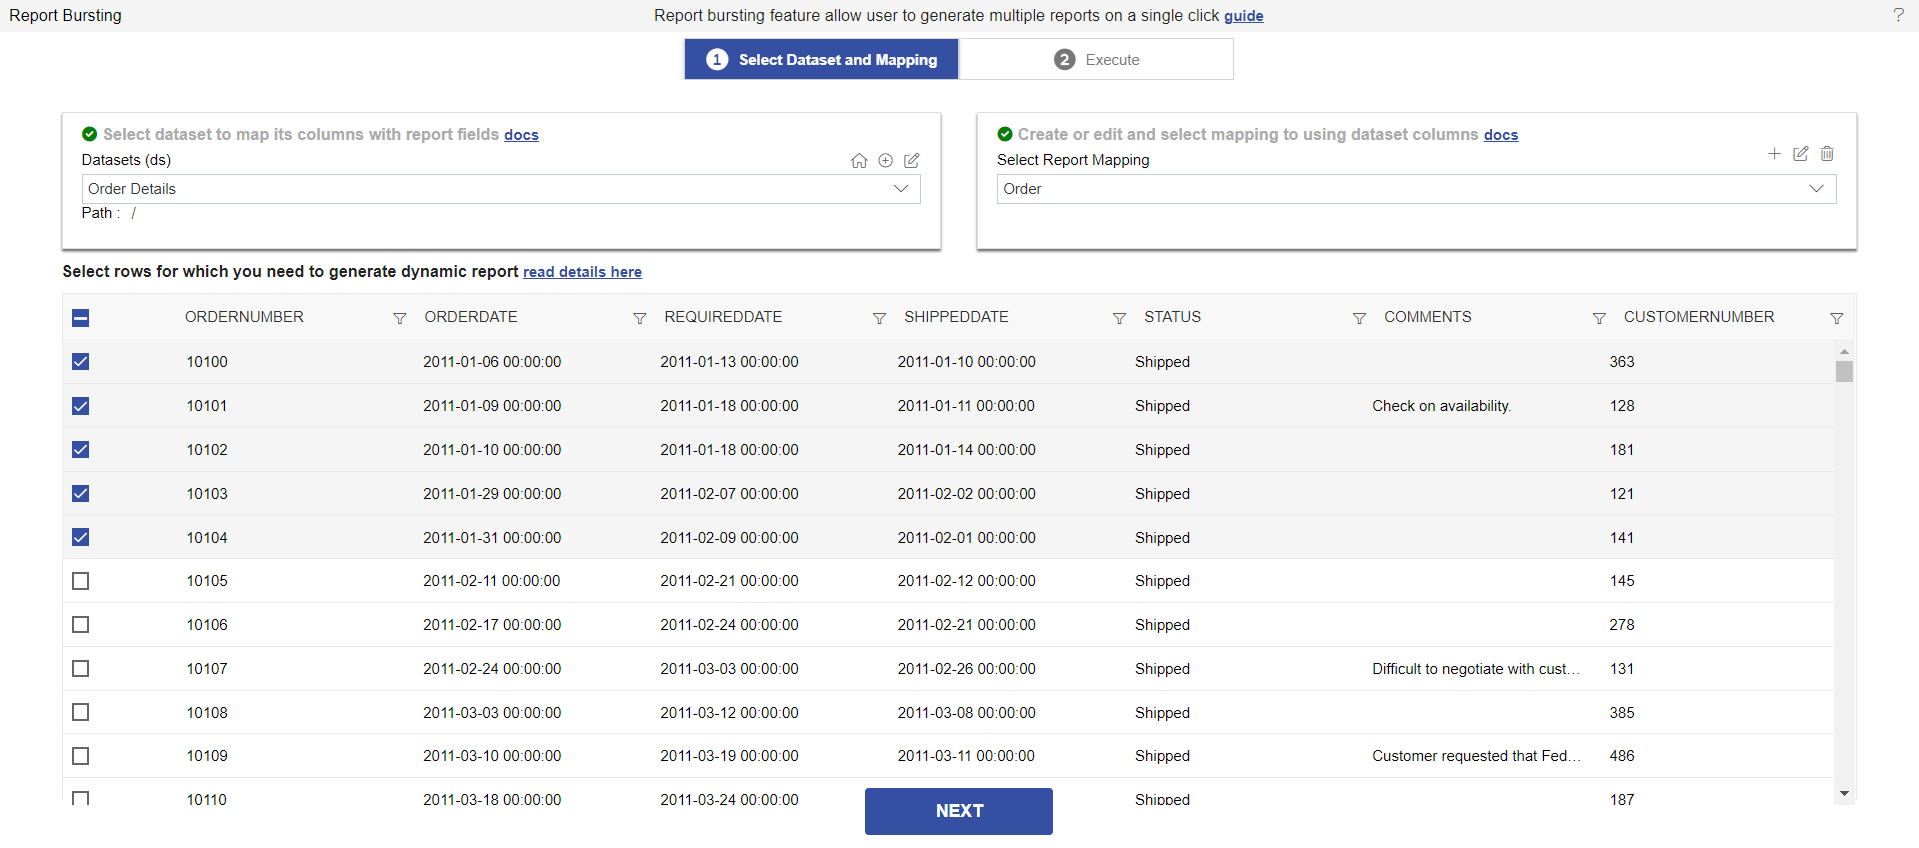Uncheck order 10100 row

click(81, 362)
